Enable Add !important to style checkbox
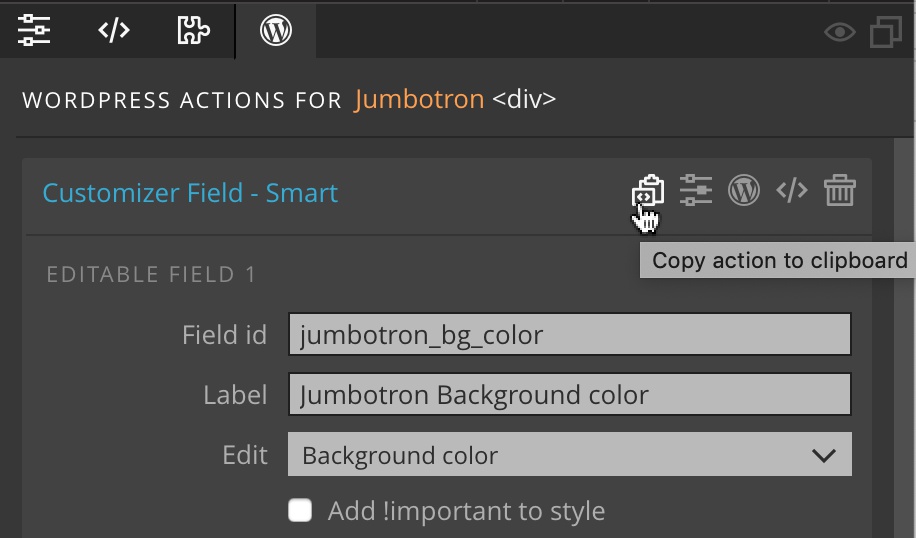This screenshot has height=538, width=916. pyautogui.click(x=300, y=511)
